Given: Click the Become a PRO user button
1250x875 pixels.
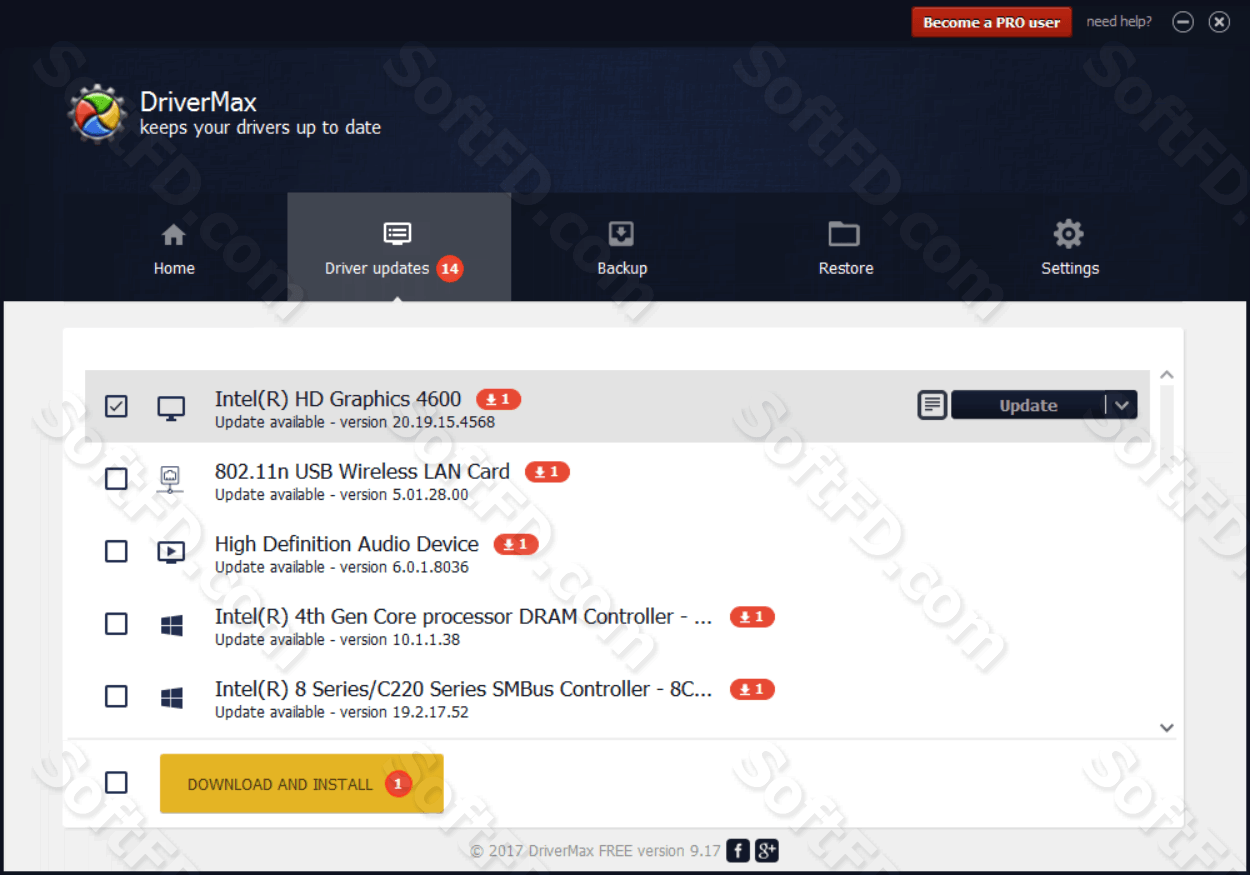Looking at the screenshot, I should pos(991,22).
